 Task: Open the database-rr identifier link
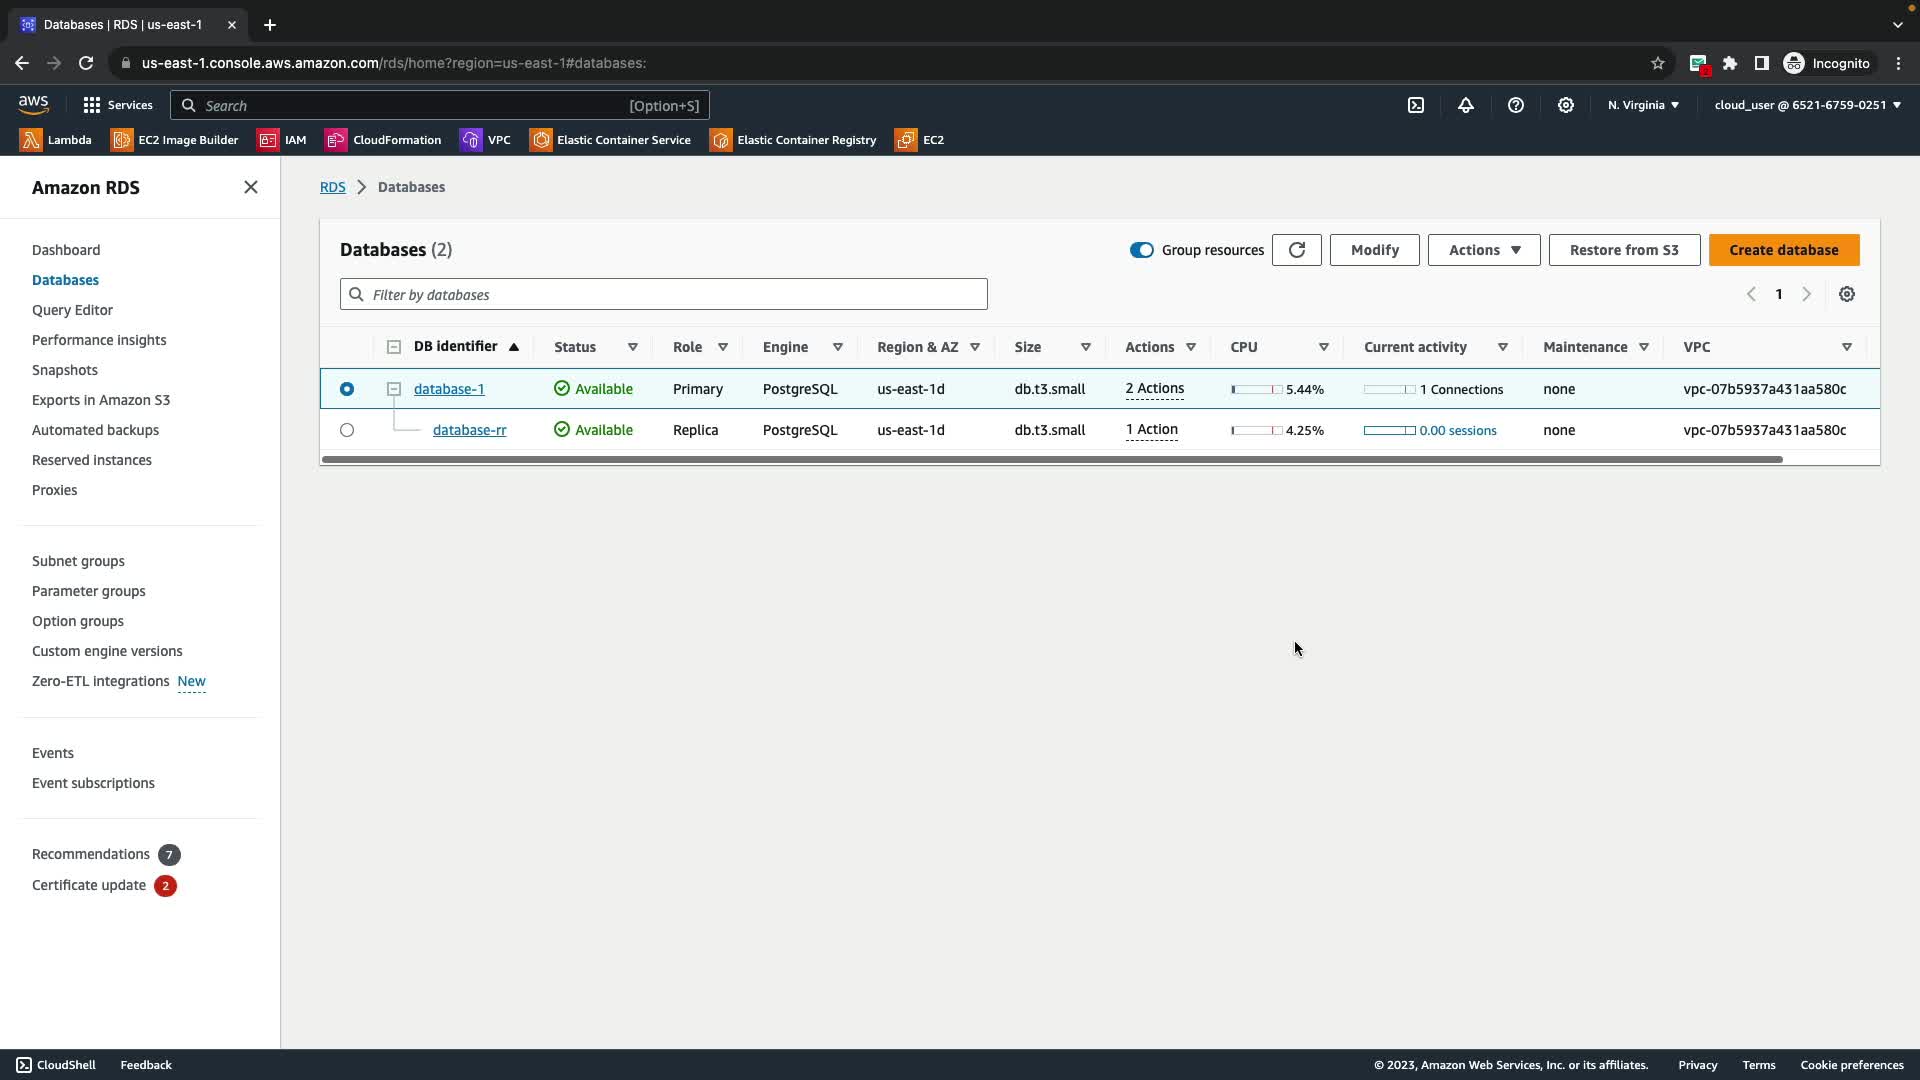coord(469,430)
